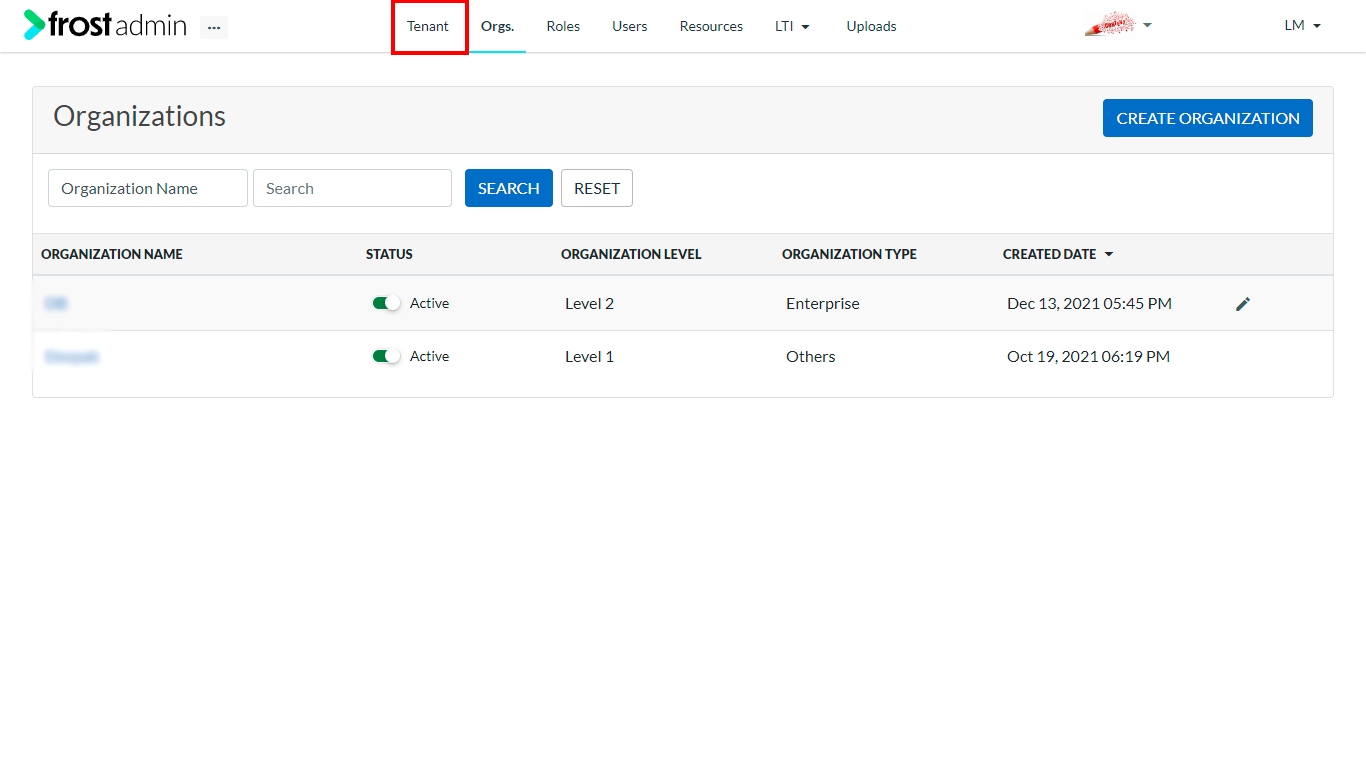Open the LM user menu
The image size is (1366, 768).
click(x=1303, y=26)
